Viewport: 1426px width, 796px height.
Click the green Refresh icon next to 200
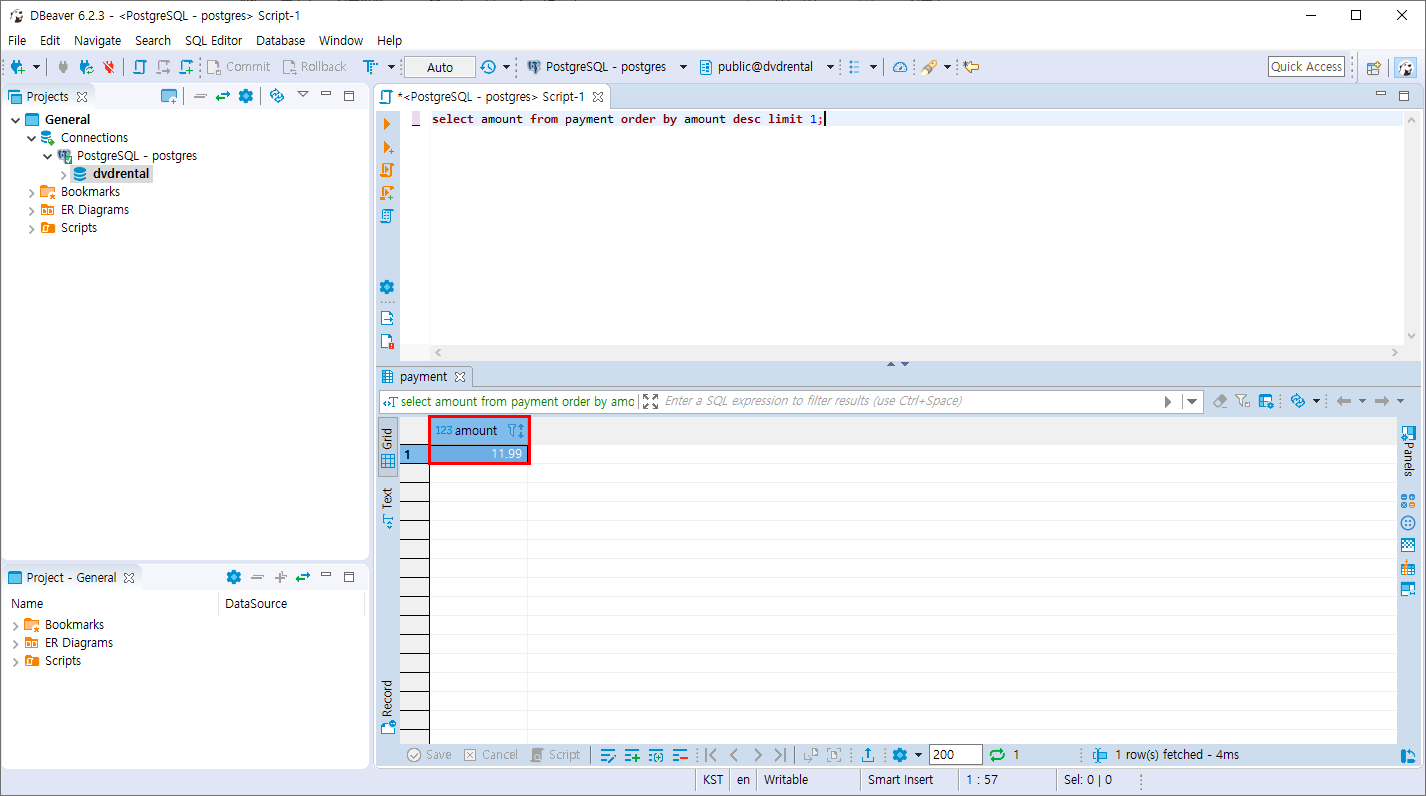point(997,755)
